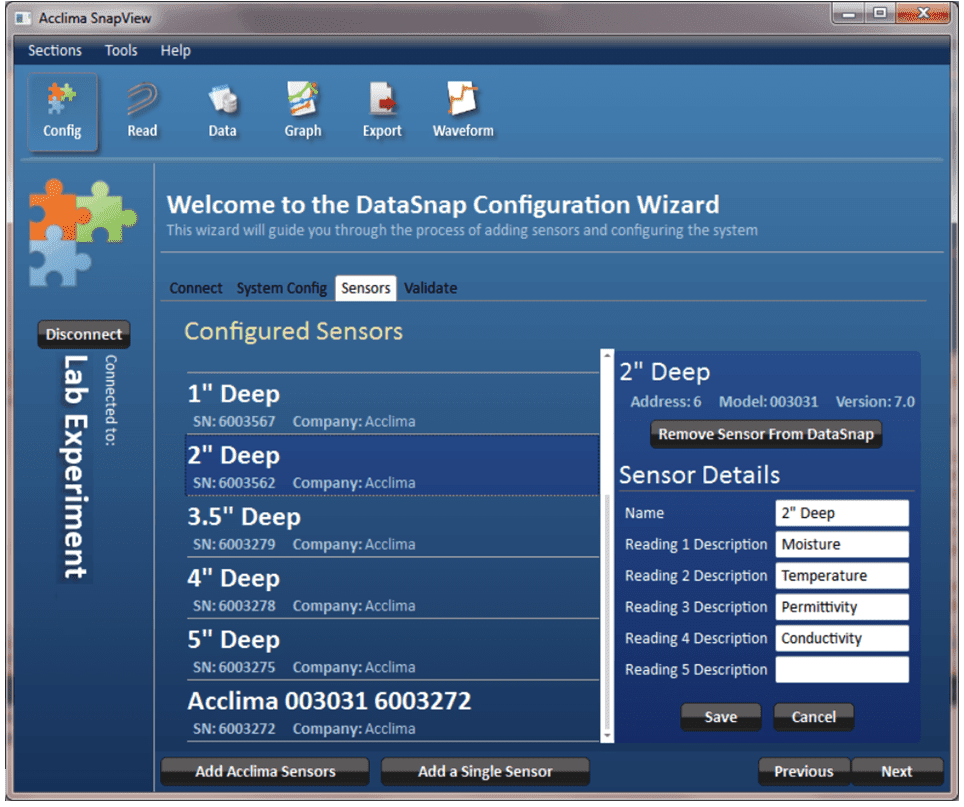
Task: Switch to the System Config tab
Action: tap(281, 288)
